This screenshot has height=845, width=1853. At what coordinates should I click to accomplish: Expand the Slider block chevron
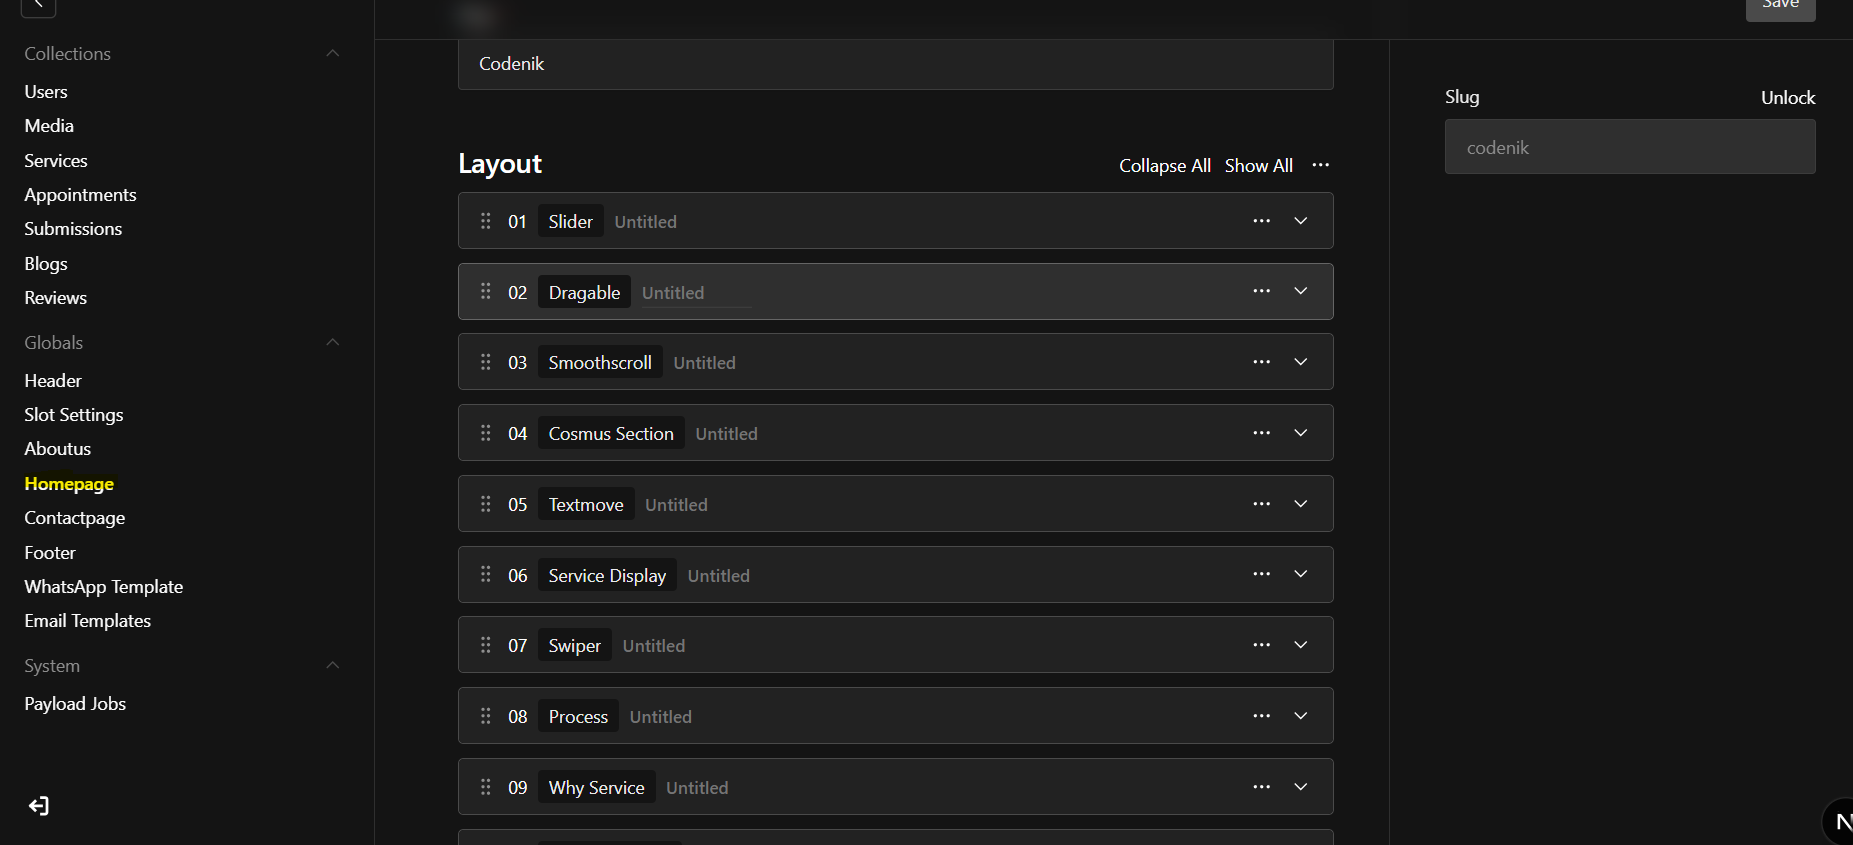[x=1300, y=221]
